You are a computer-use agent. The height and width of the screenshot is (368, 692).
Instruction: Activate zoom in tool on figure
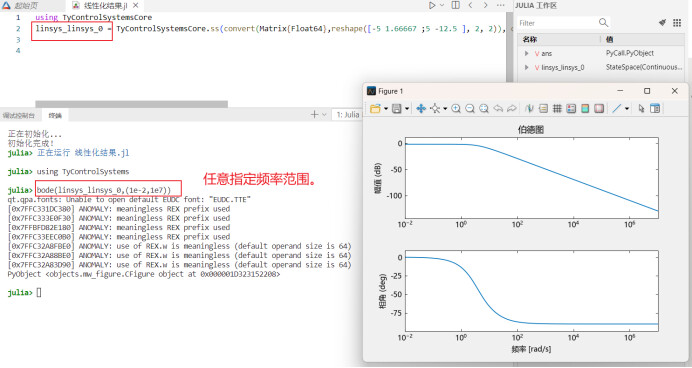click(456, 109)
